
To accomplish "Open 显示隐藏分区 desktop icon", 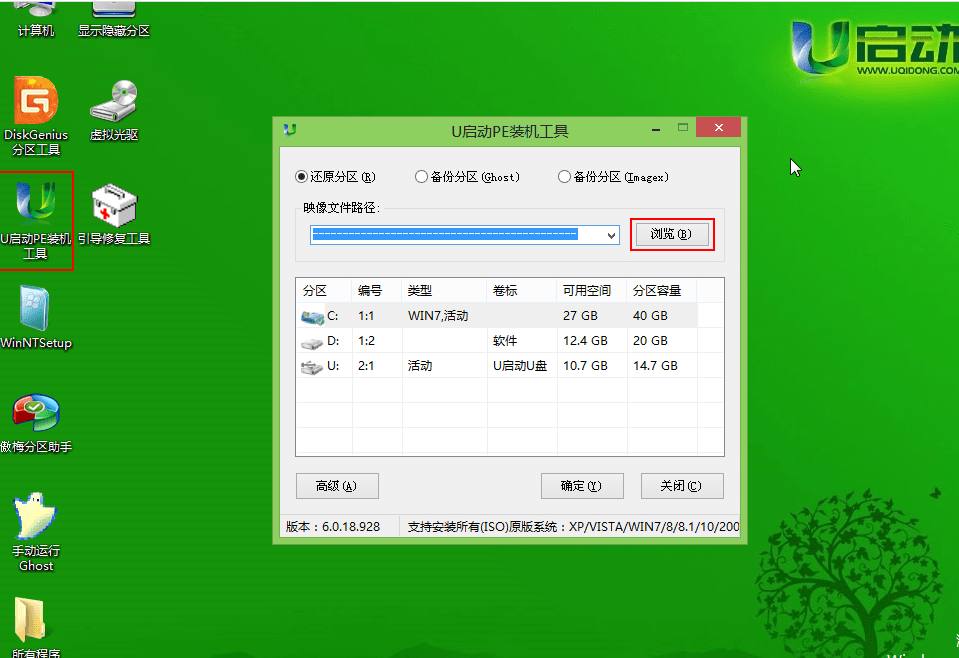I will [x=114, y=18].
